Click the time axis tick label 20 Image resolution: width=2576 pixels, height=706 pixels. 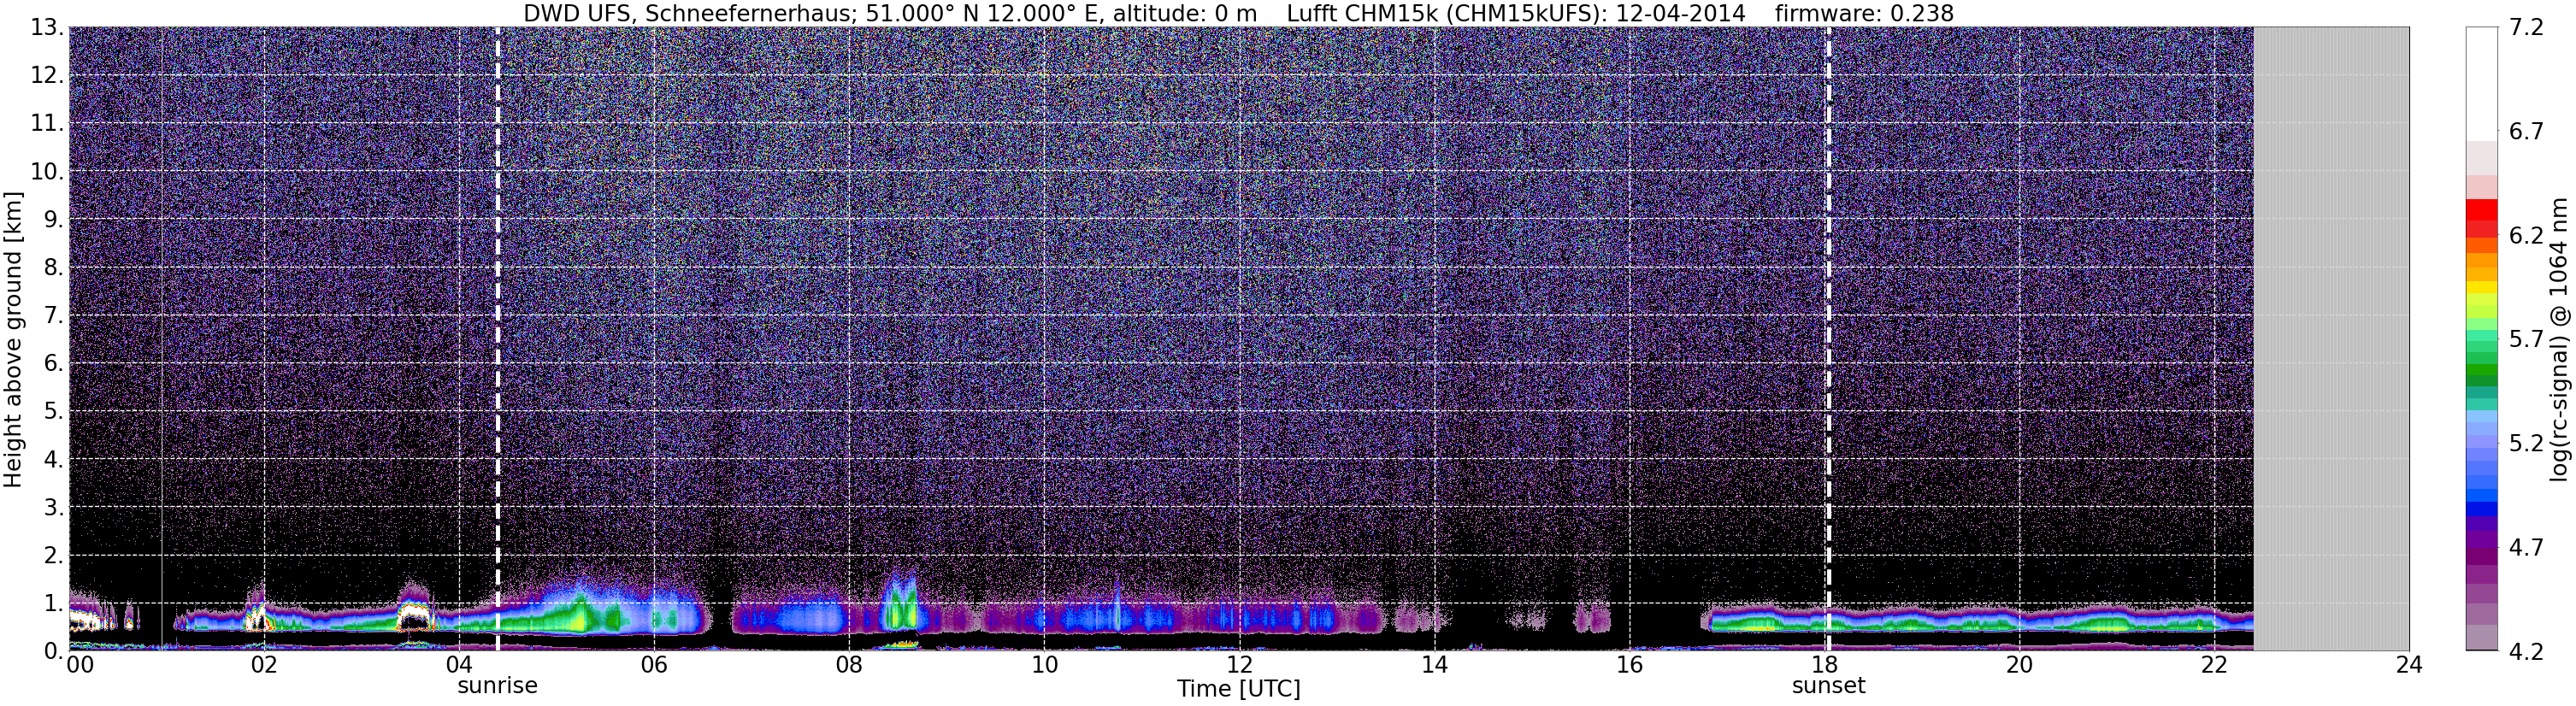click(2019, 665)
